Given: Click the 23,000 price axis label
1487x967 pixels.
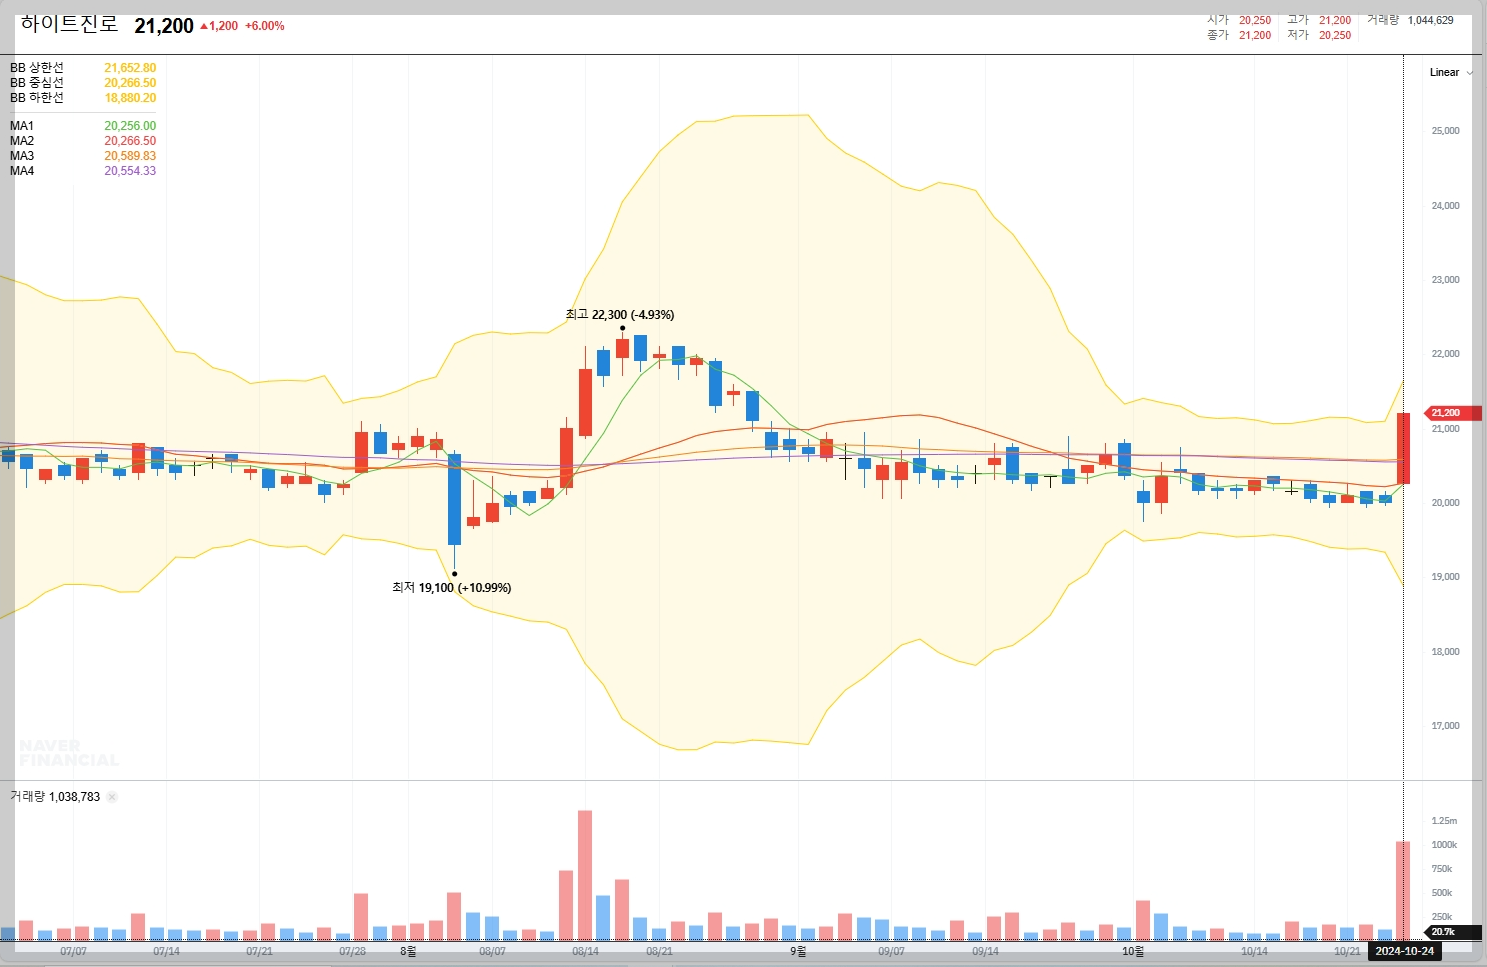Looking at the screenshot, I should coord(1445,280).
